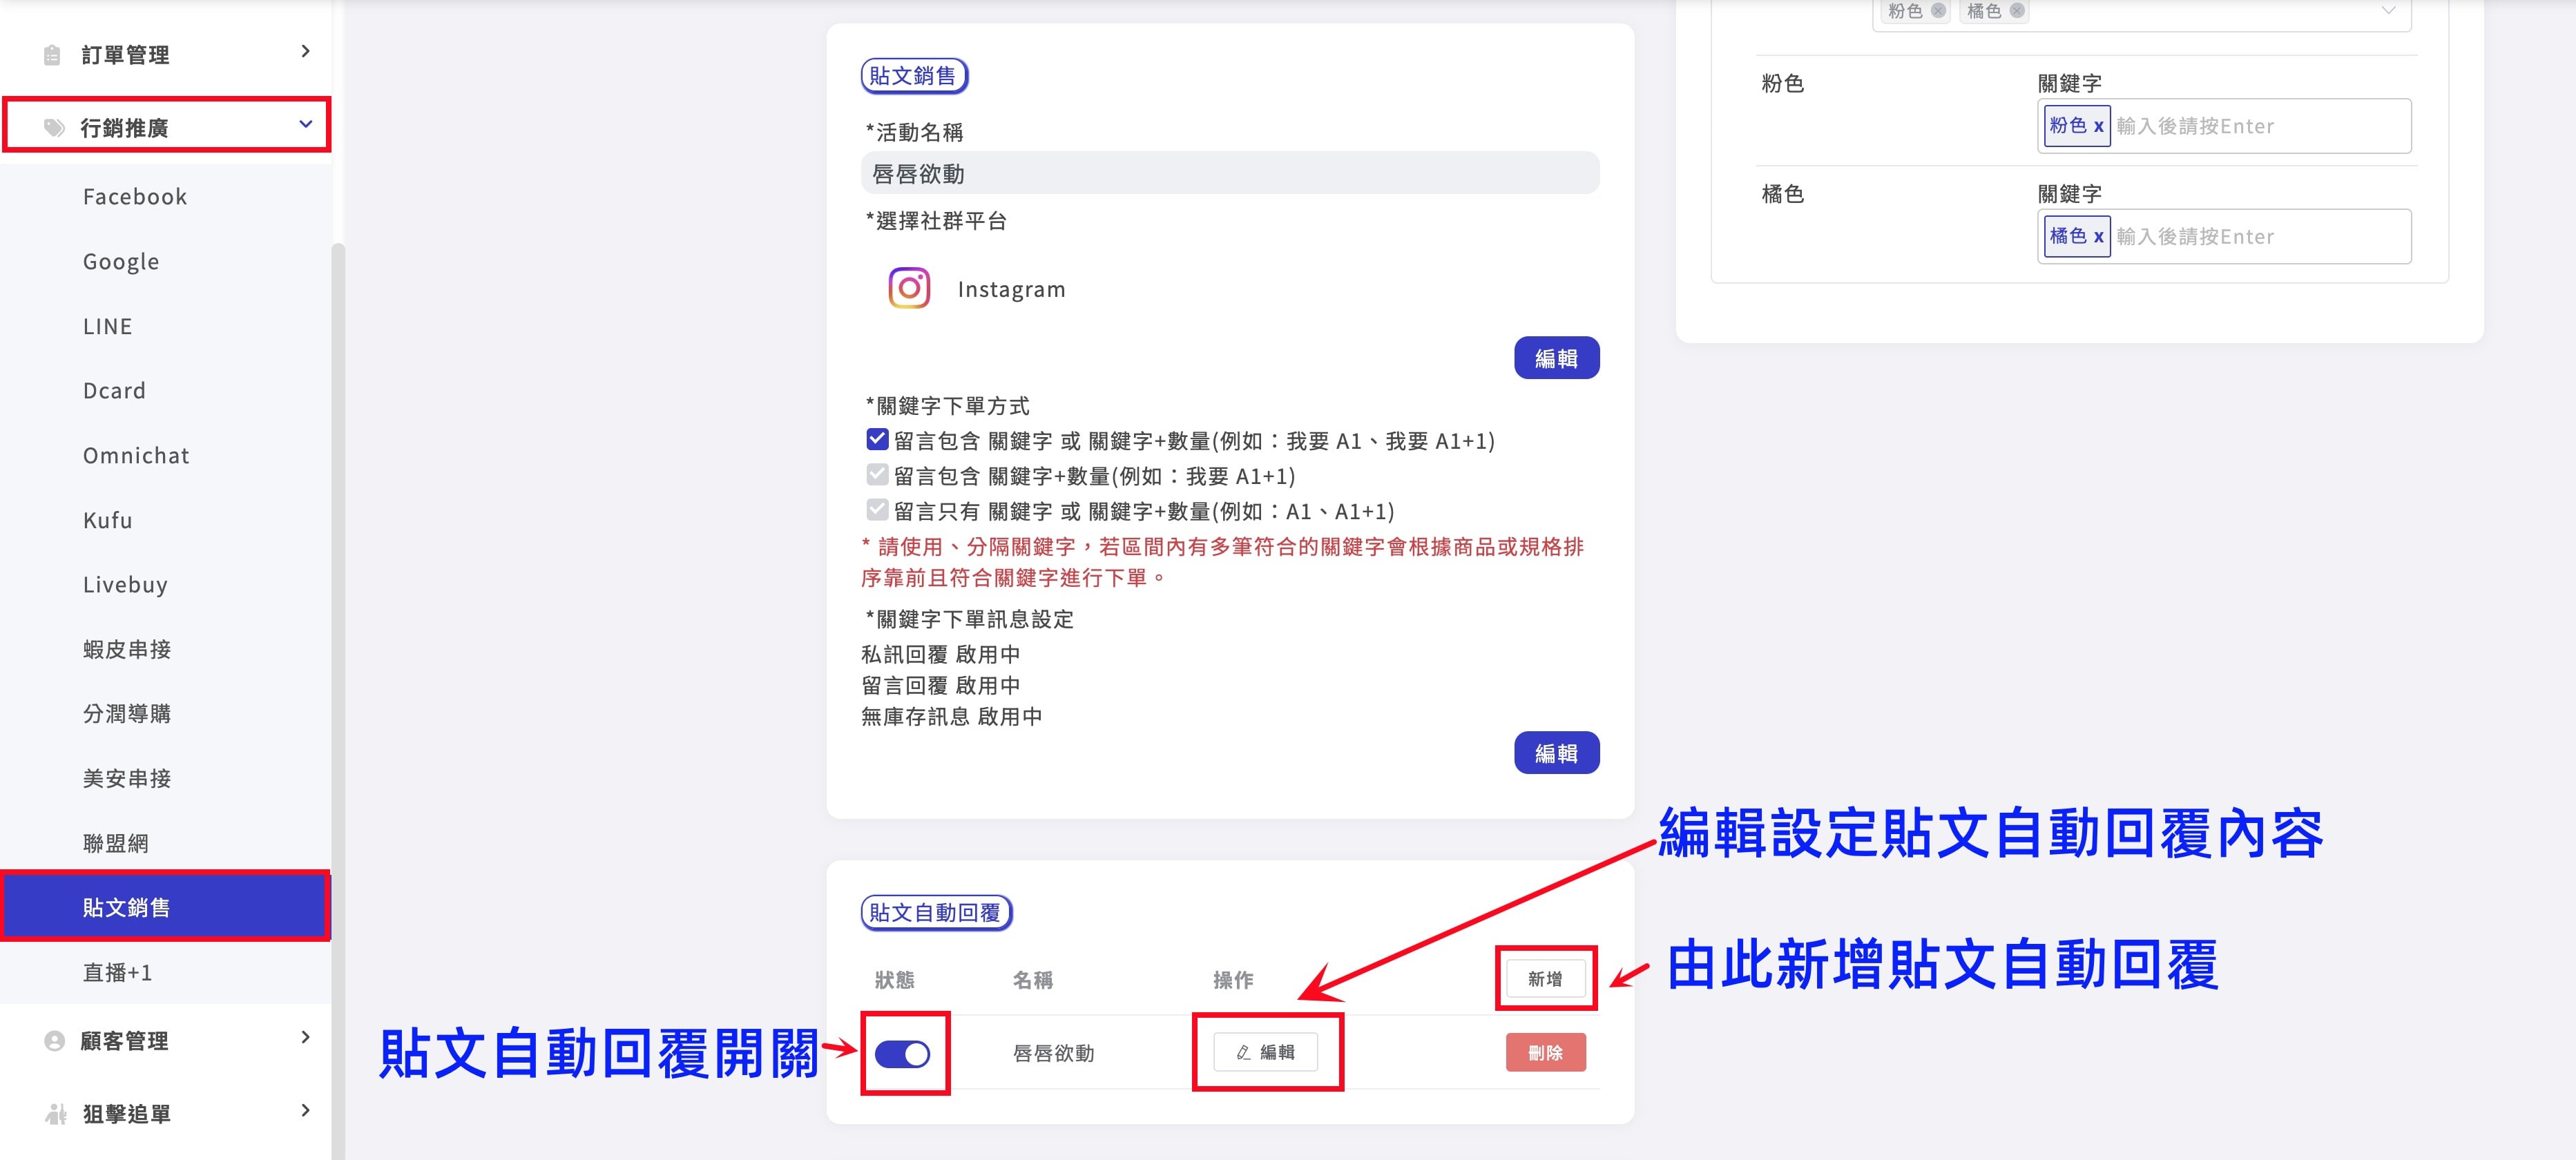The image size is (2576, 1160).
Task: Expand the 顧客管理 menu chevron
Action: 305,1037
